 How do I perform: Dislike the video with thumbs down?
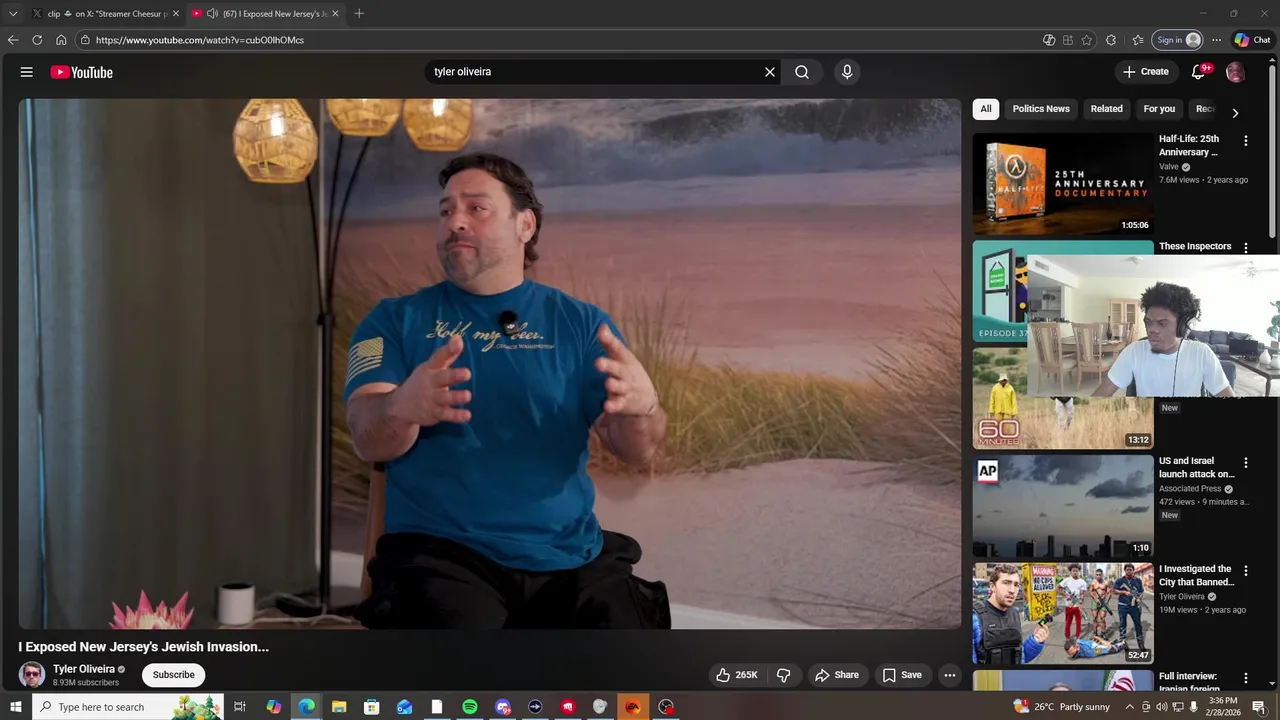point(784,675)
